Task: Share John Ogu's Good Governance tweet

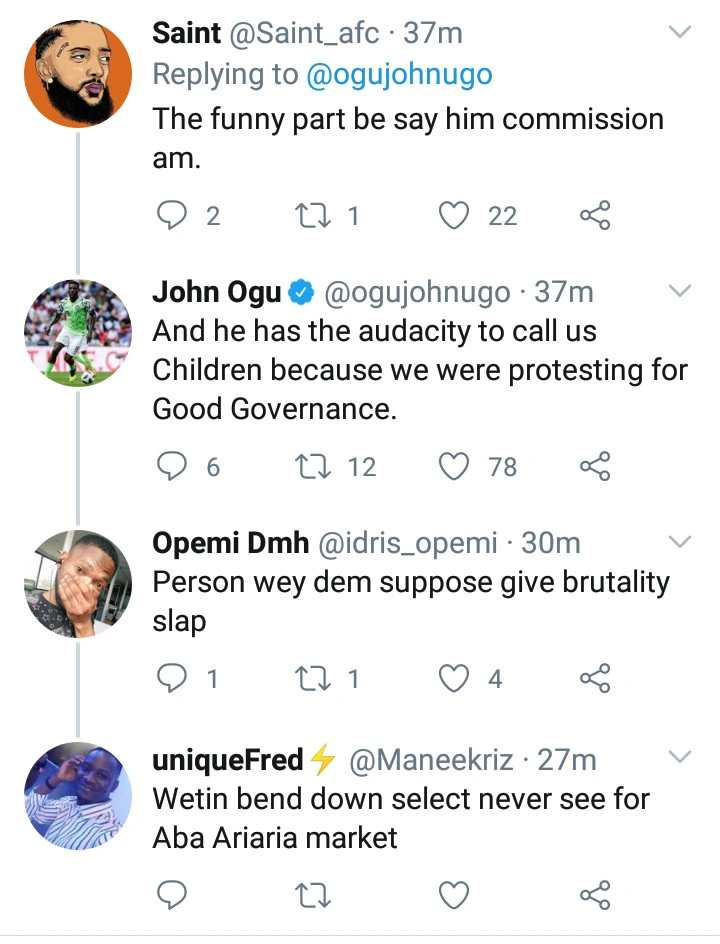Action: (x=595, y=465)
